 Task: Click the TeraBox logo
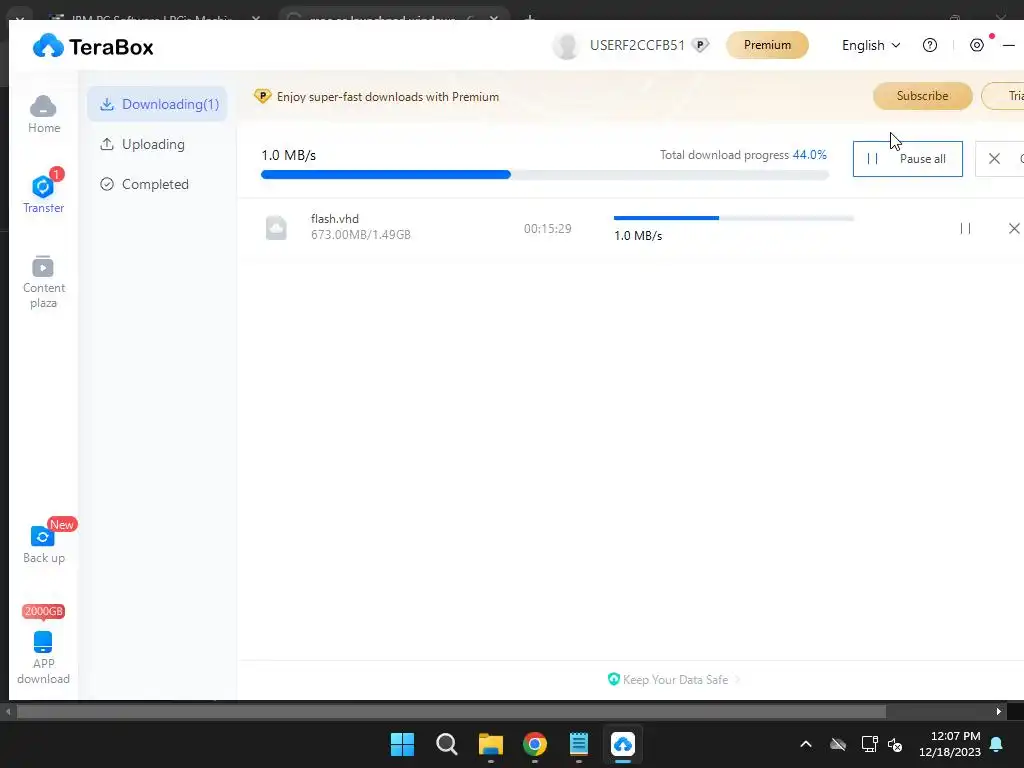tap(93, 46)
